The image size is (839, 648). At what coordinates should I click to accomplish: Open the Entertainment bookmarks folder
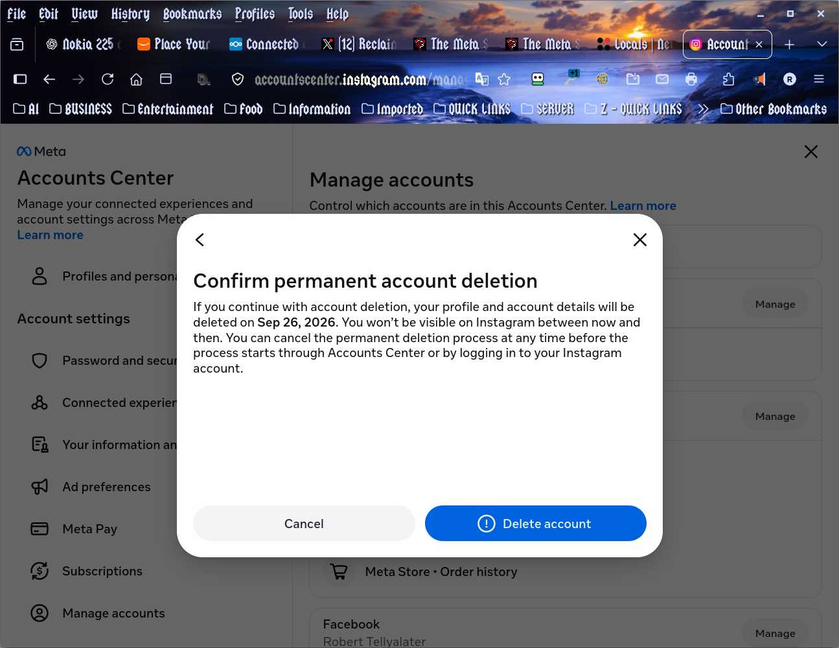pyautogui.click(x=168, y=109)
